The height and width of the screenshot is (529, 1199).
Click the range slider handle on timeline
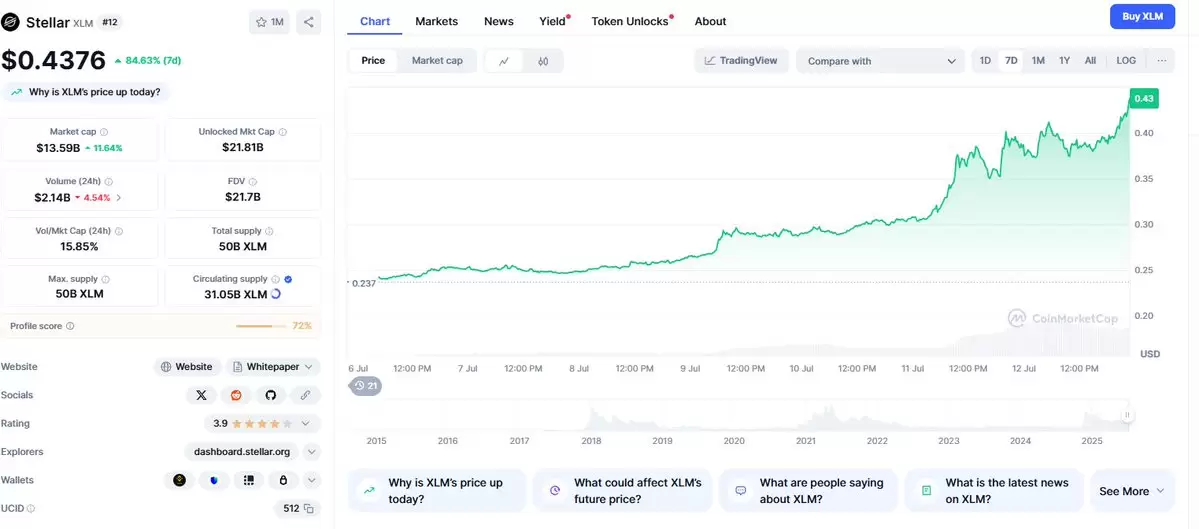point(1127,415)
